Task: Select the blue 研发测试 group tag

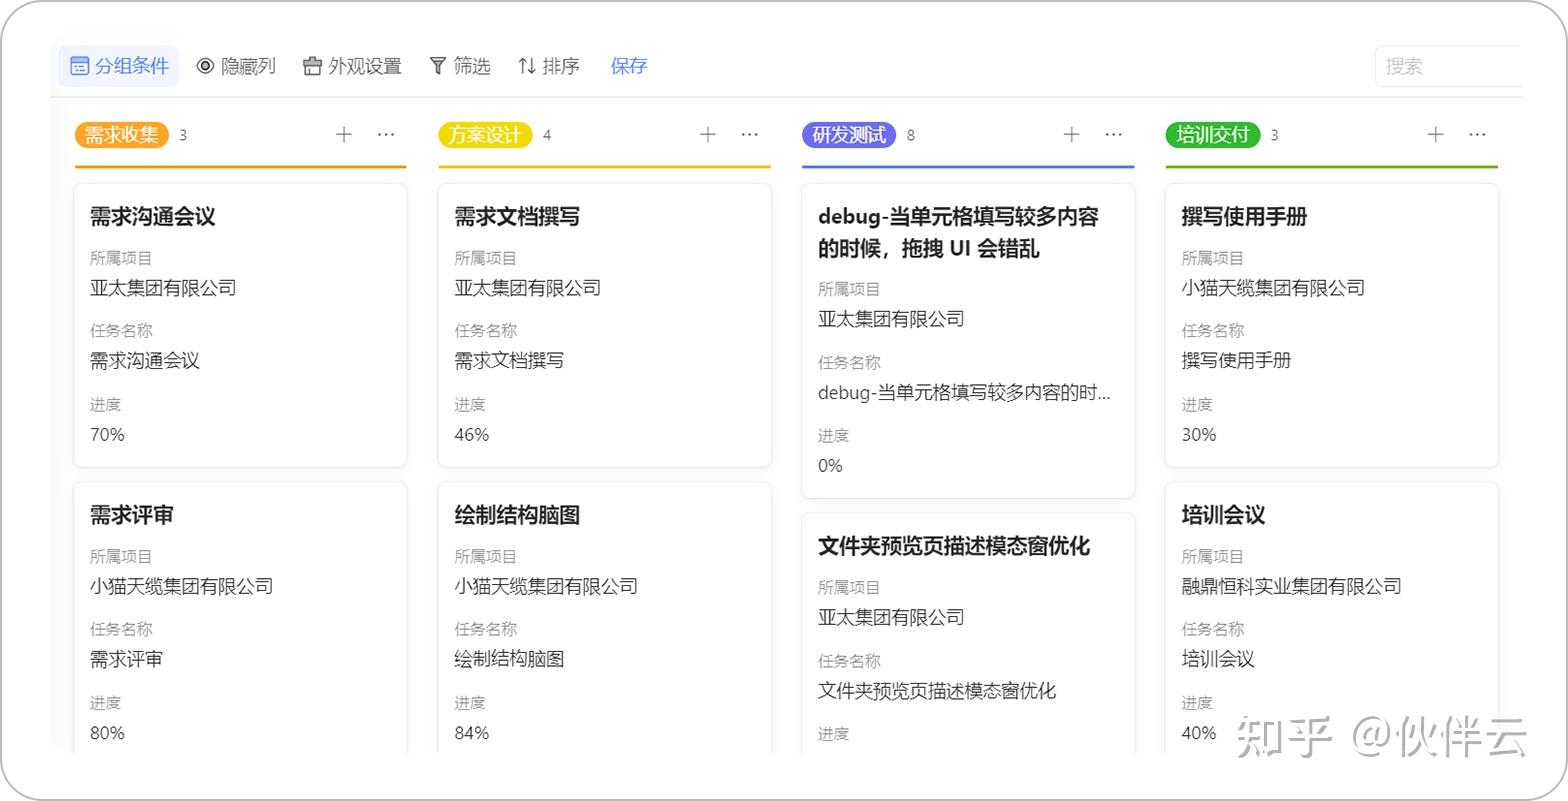Action: click(849, 135)
